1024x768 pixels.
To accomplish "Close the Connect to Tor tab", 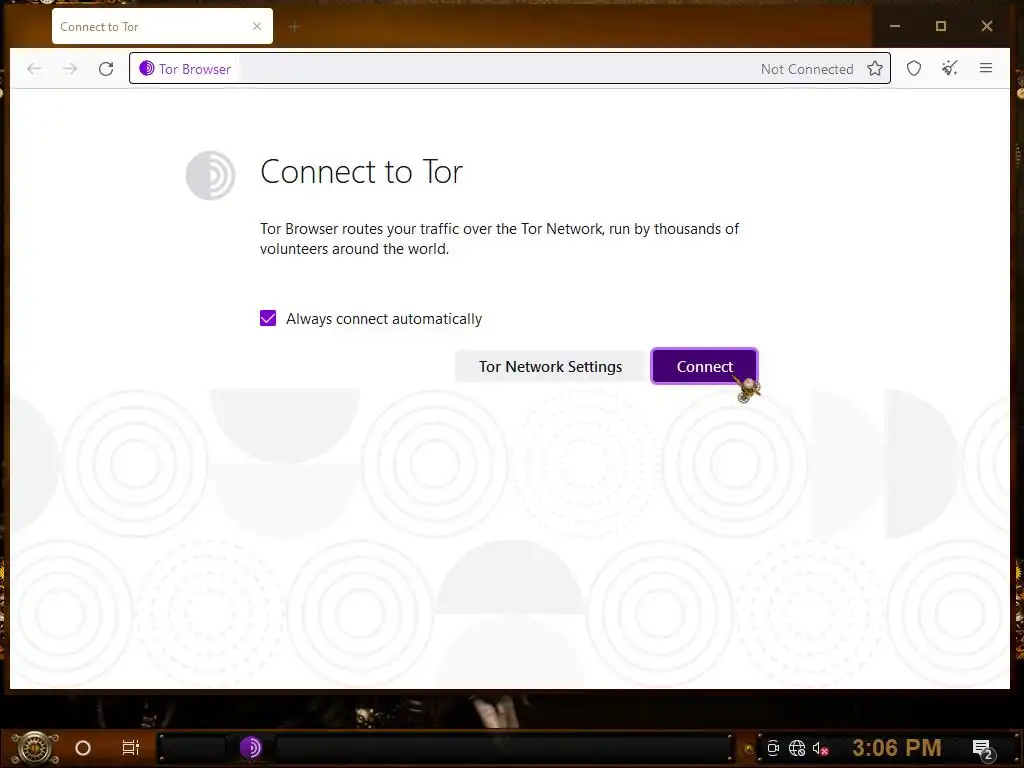I will point(257,26).
